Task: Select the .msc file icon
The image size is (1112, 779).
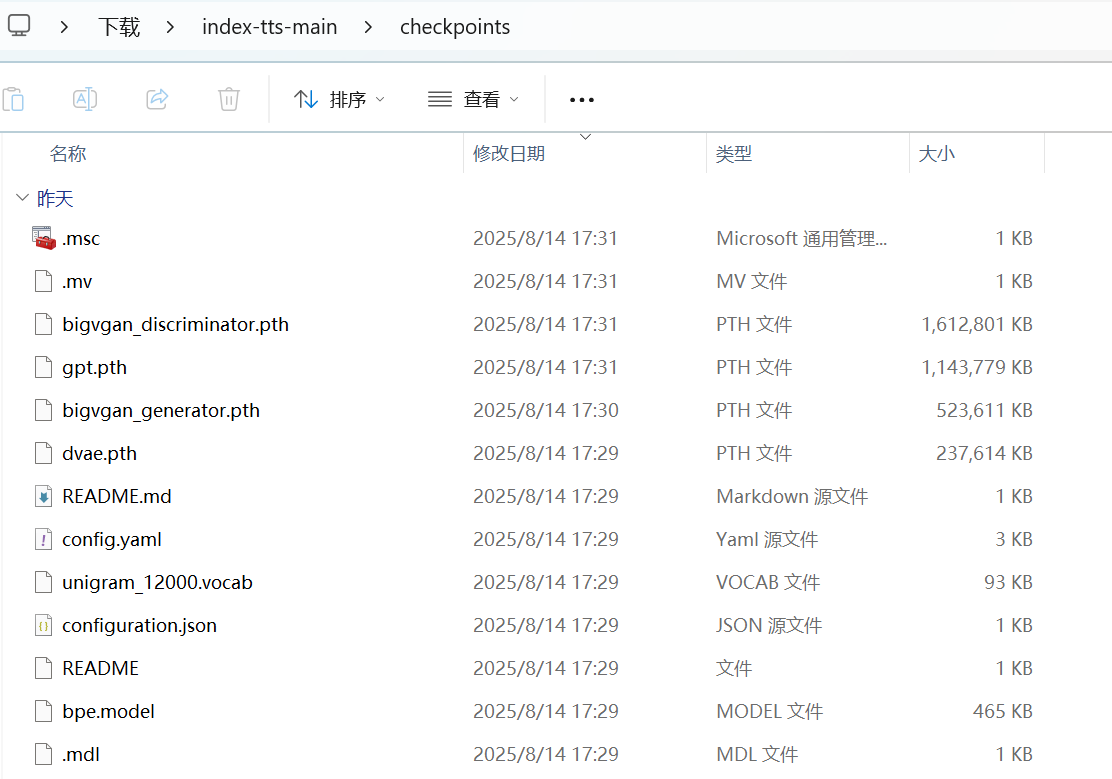Action: 42,238
